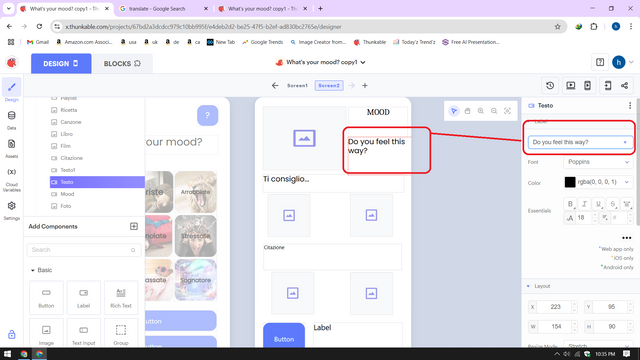The image size is (640, 360).
Task: Open the Design sidebar brush icon
Action: [11, 87]
